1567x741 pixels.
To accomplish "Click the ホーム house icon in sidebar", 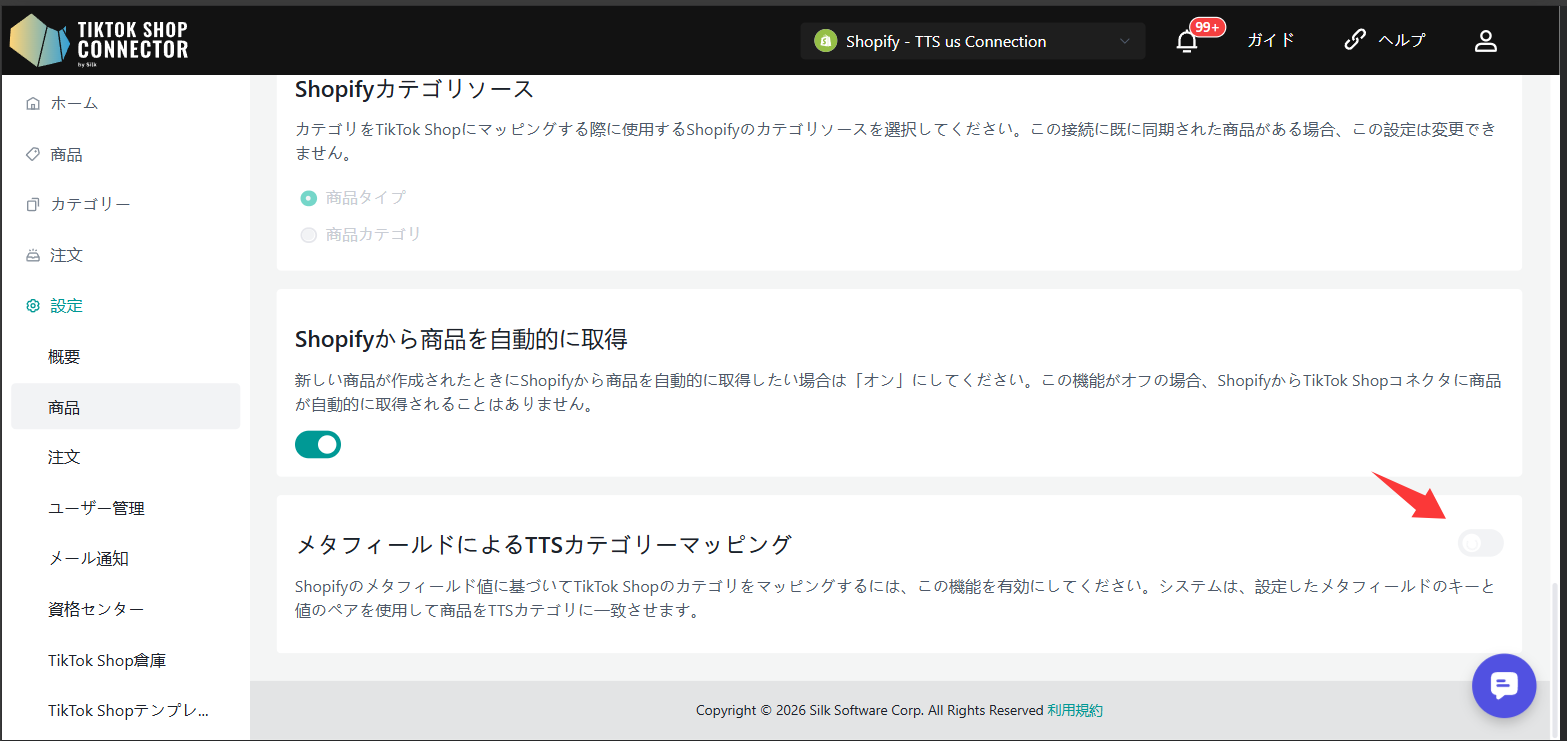I will pyautogui.click(x=33, y=103).
